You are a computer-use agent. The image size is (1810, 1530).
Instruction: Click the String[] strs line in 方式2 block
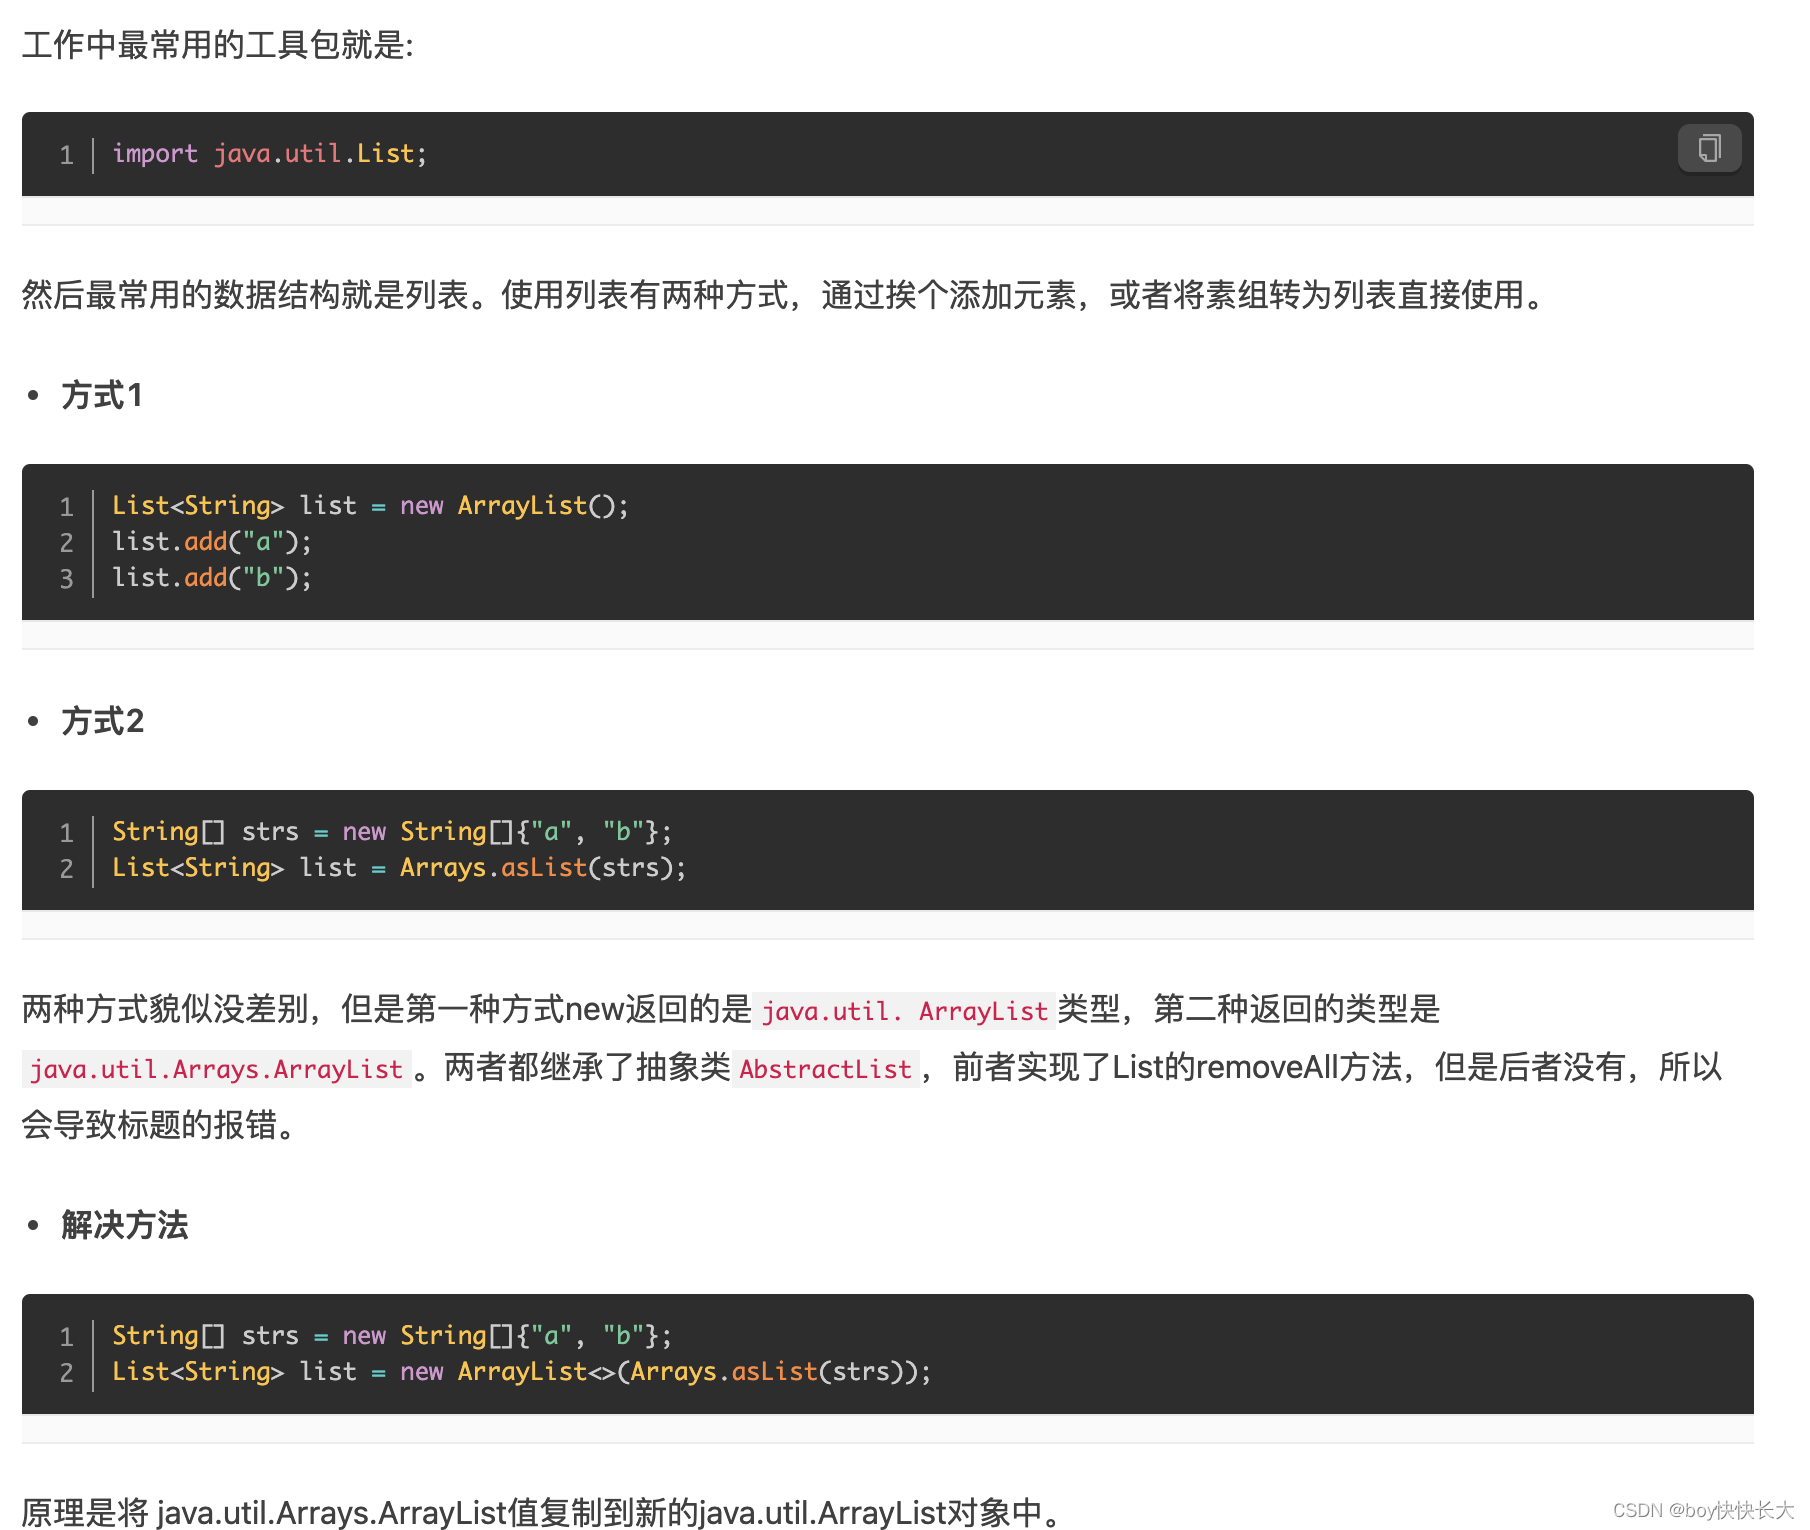tap(392, 832)
